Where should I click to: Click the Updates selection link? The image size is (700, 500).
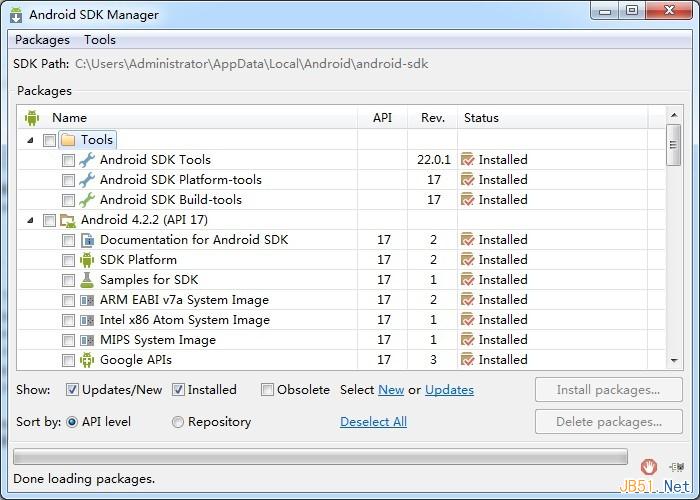pyautogui.click(x=449, y=390)
